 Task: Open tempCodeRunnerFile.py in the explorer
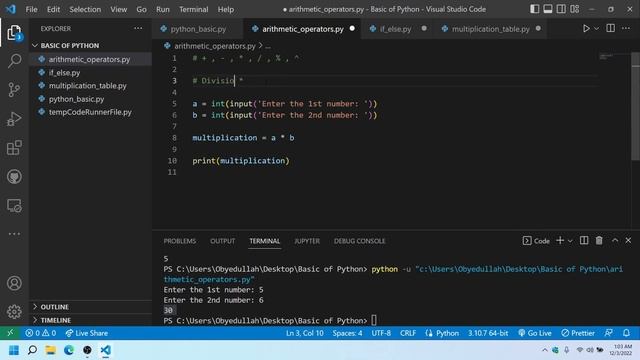(x=90, y=112)
